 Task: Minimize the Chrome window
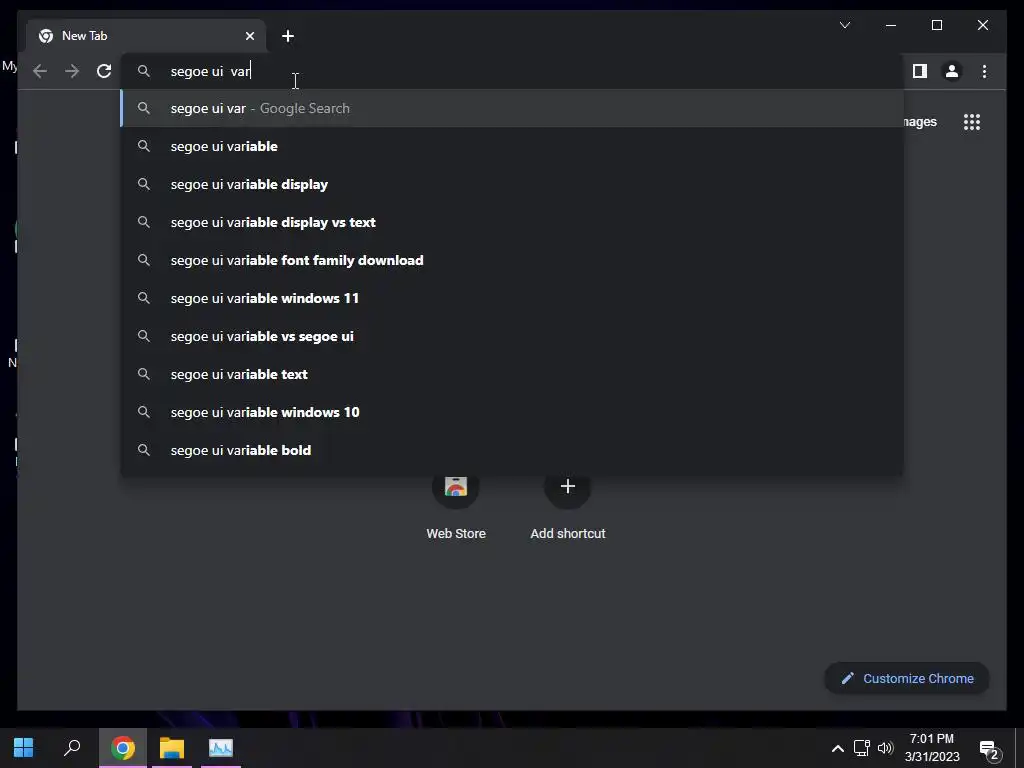(x=891, y=25)
